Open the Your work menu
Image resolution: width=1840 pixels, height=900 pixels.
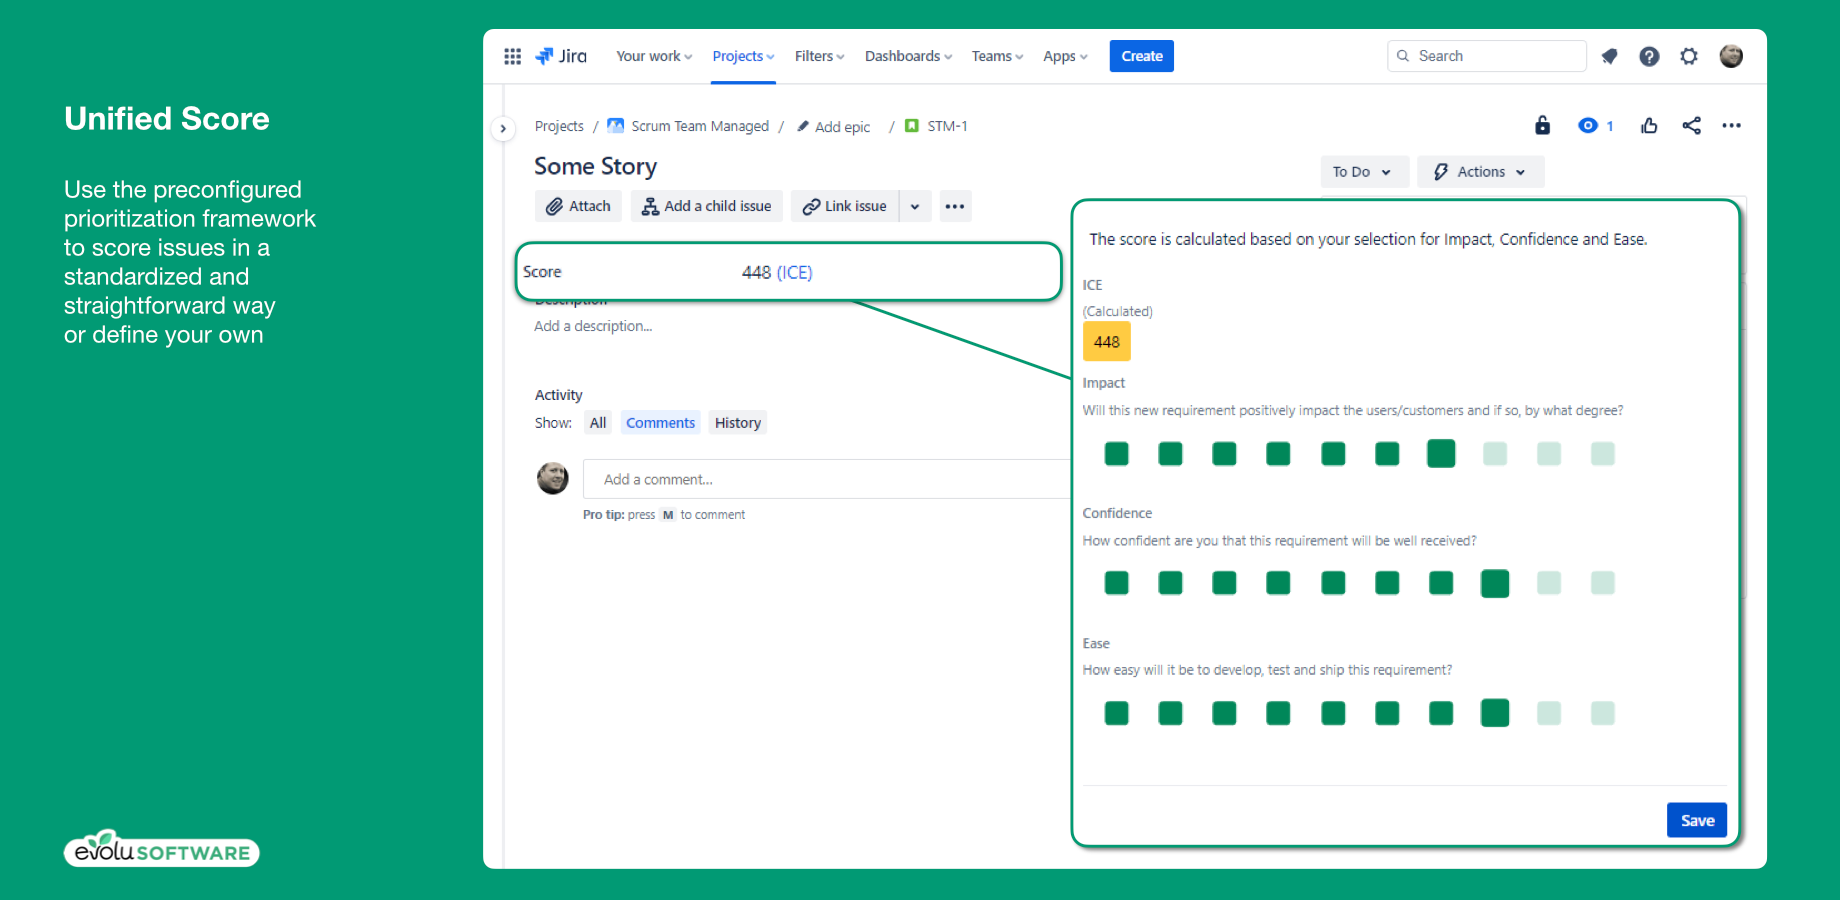[654, 56]
